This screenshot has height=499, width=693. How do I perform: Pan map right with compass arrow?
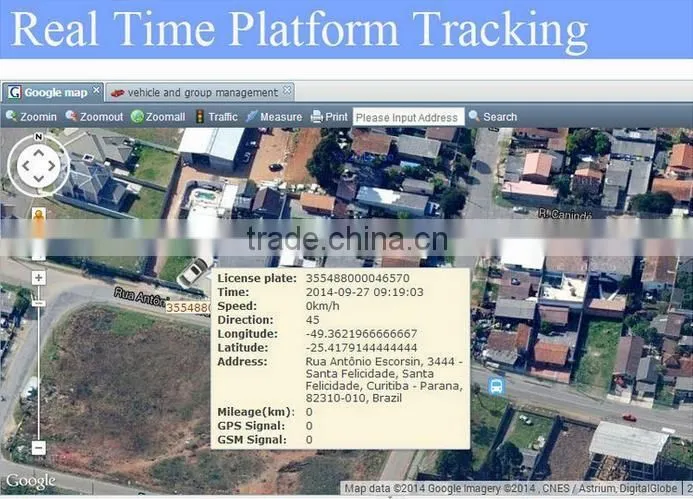tap(52, 166)
